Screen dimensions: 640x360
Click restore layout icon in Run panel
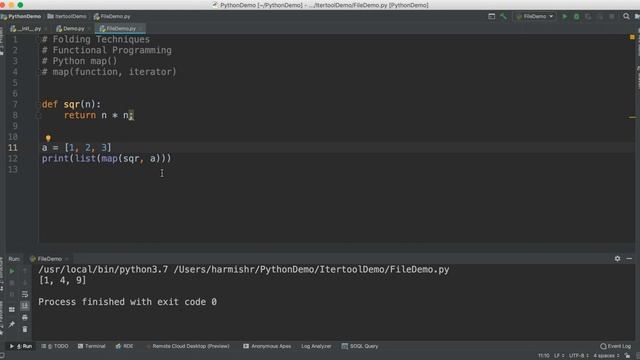[x=12, y=309]
